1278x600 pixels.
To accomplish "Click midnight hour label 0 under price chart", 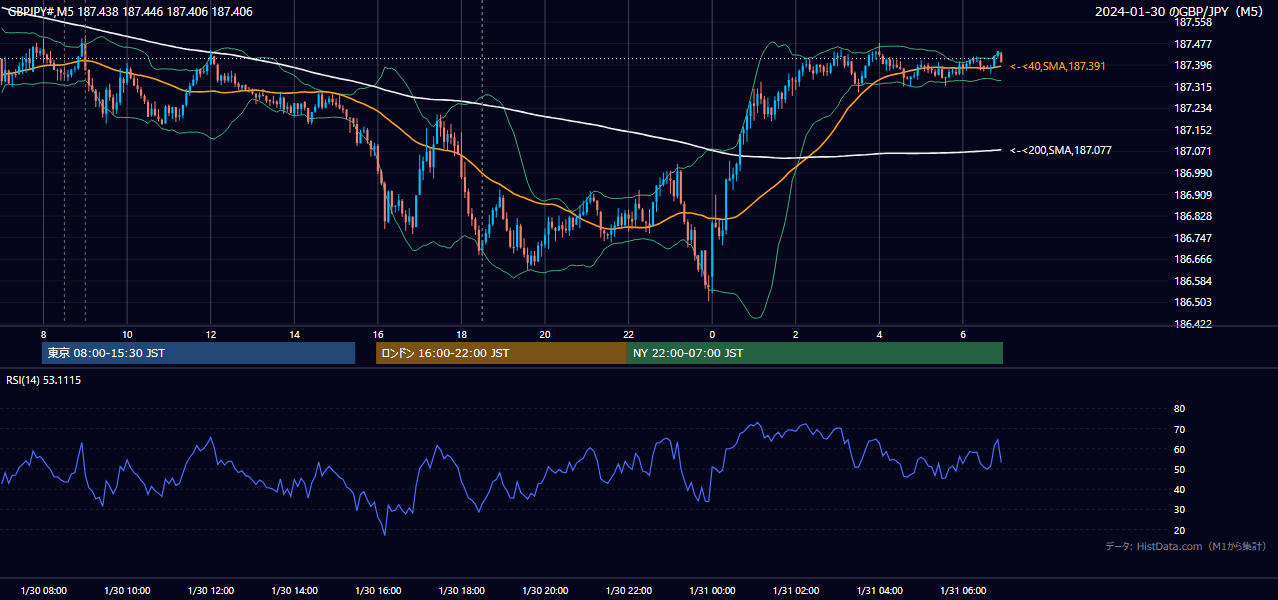I will click(712, 334).
